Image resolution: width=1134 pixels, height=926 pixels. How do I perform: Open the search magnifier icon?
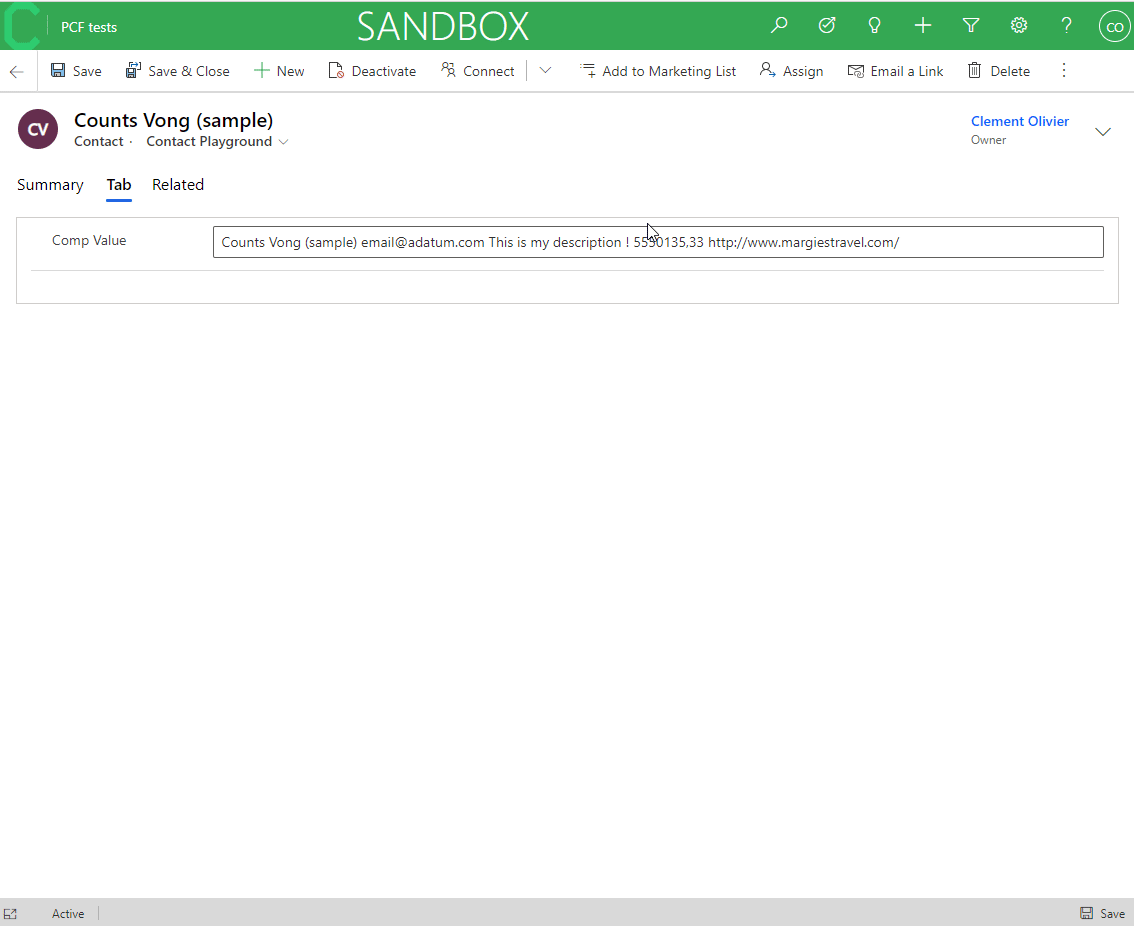click(779, 26)
